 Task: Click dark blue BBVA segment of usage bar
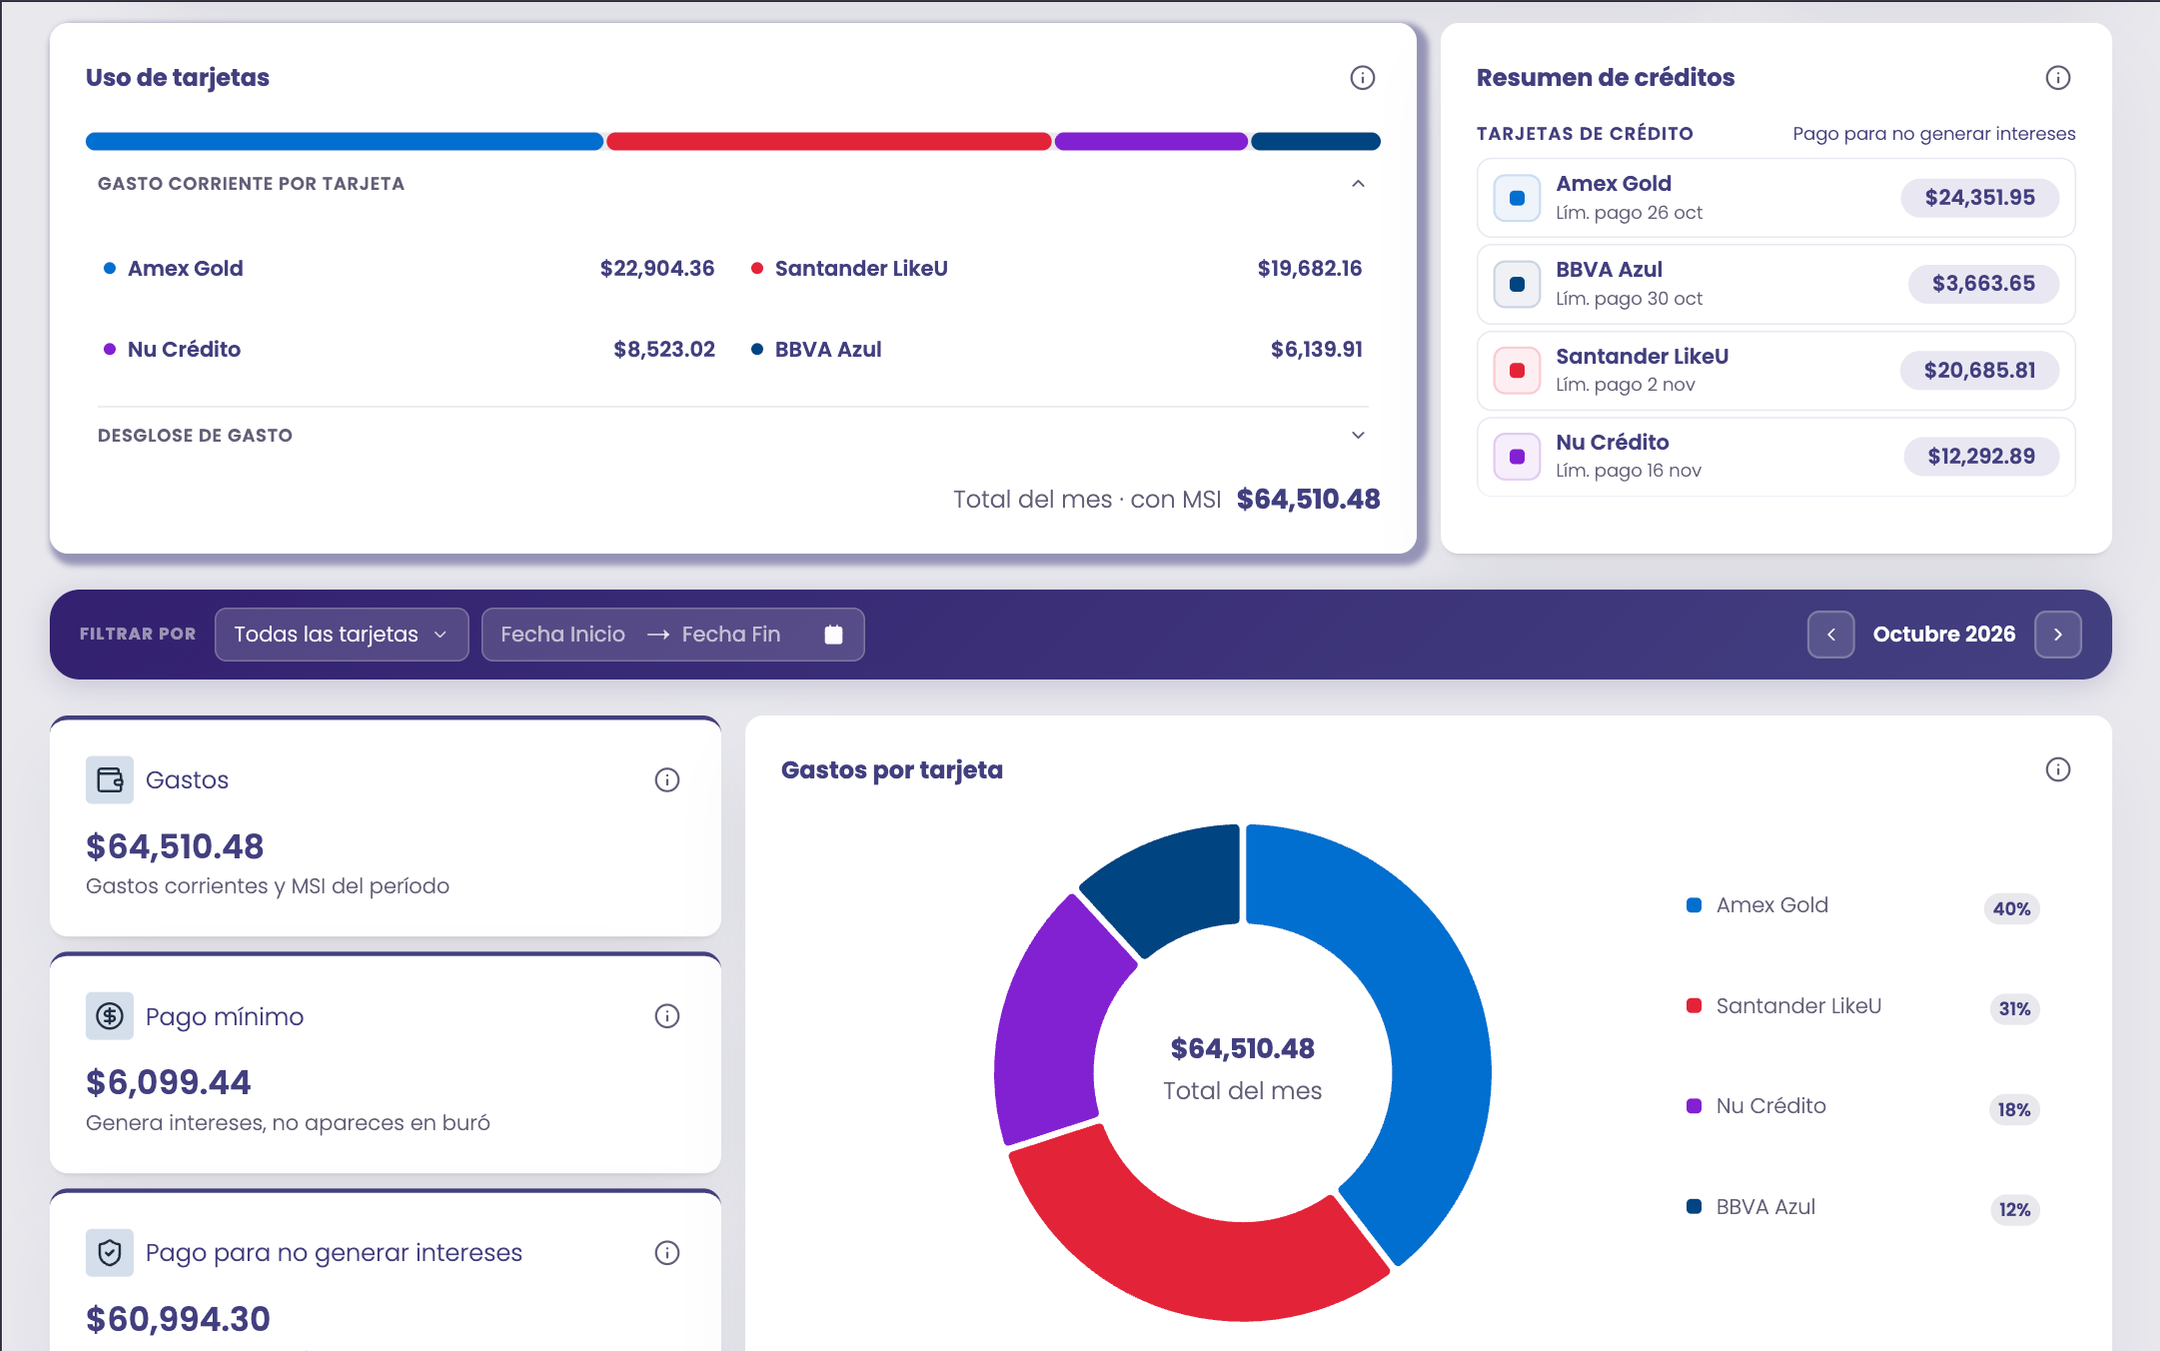[x=1316, y=142]
